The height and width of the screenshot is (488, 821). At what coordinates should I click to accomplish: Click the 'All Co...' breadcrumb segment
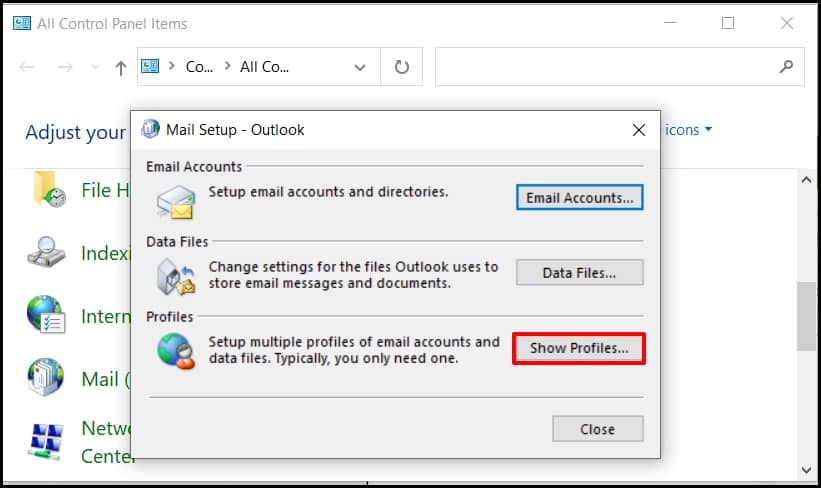tap(264, 67)
